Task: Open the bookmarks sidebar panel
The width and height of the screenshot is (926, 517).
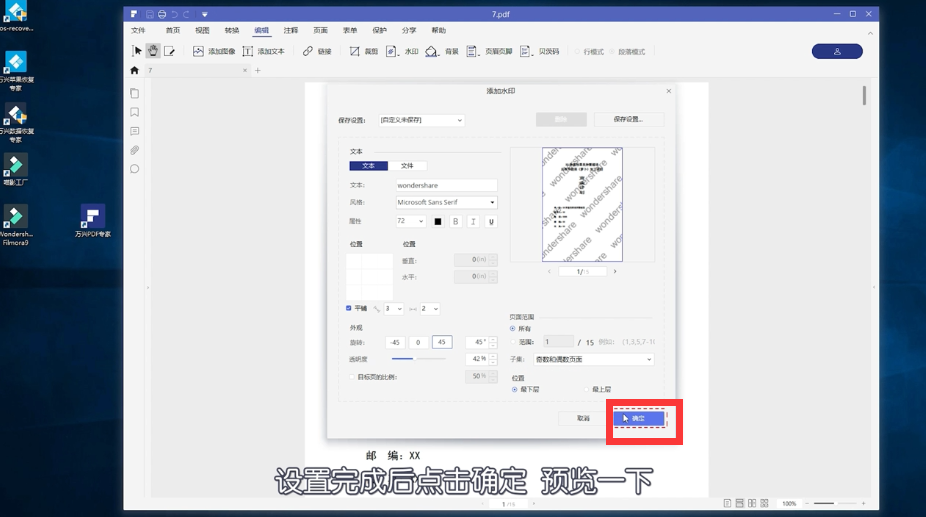Action: click(135, 112)
